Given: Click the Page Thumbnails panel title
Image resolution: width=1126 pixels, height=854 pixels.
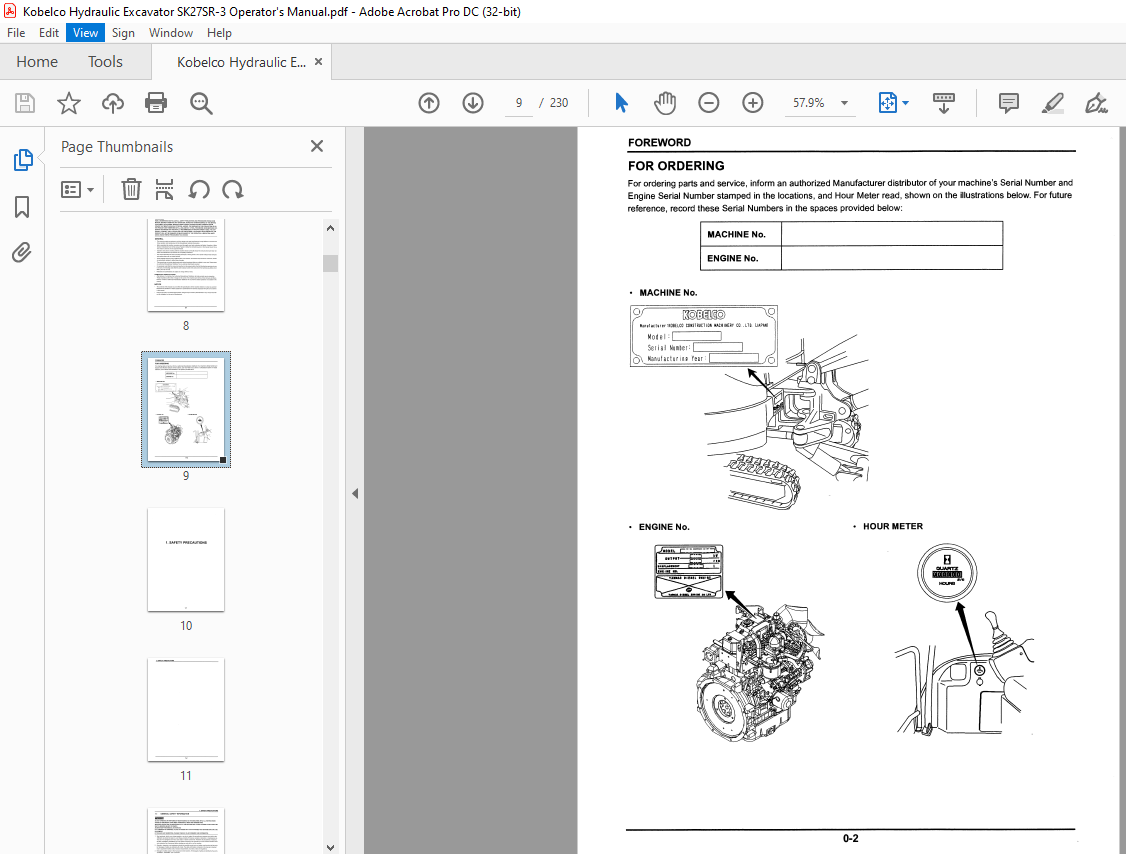Looking at the screenshot, I should (117, 147).
